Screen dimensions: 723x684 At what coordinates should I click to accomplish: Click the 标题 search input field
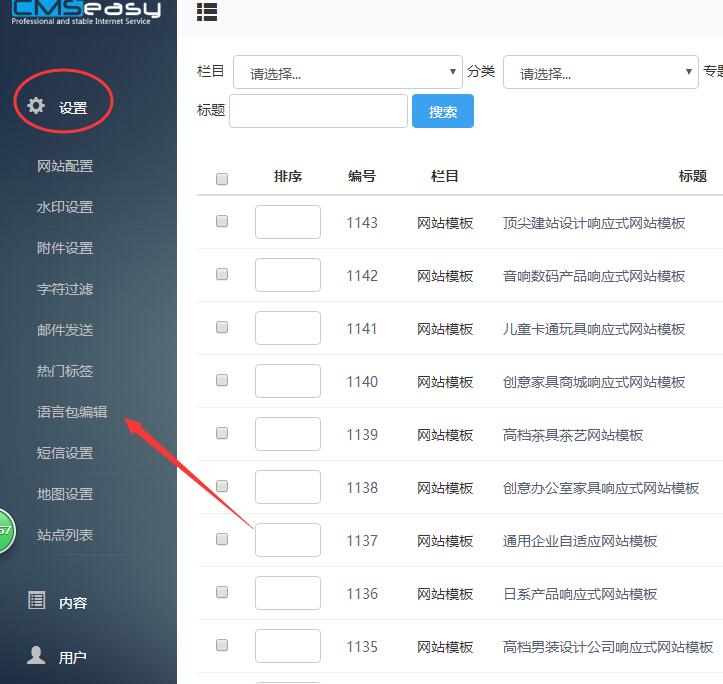318,111
